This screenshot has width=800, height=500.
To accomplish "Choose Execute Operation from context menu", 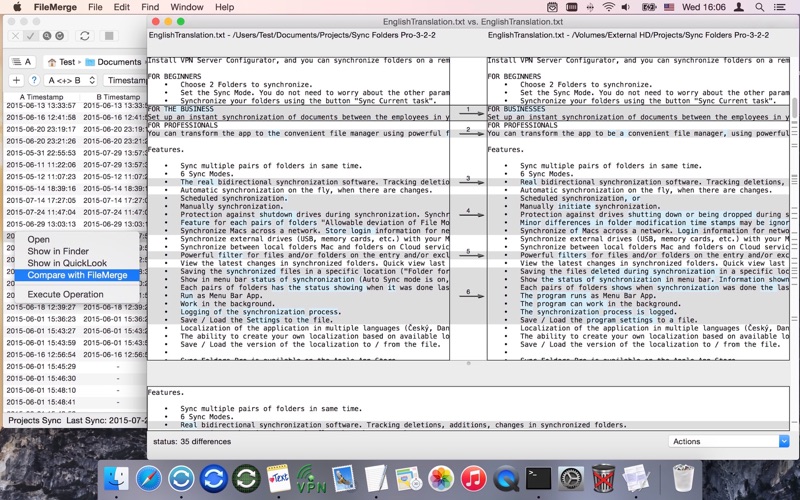I will pyautogui.click(x=65, y=294).
